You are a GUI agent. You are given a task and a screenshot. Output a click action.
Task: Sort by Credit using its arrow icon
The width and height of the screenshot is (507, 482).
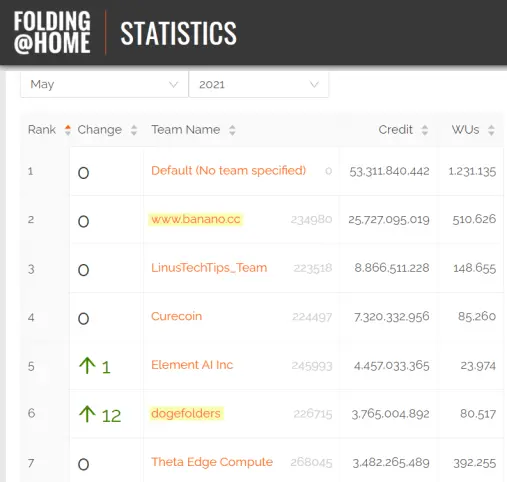pyautogui.click(x=425, y=130)
